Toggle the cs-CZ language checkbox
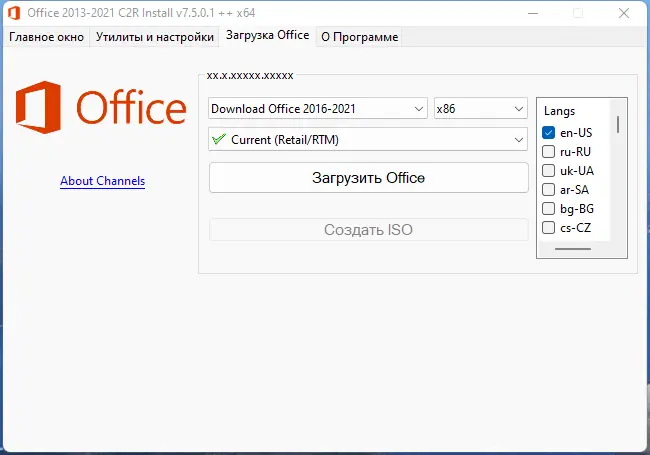The height and width of the screenshot is (455, 650). [x=548, y=228]
